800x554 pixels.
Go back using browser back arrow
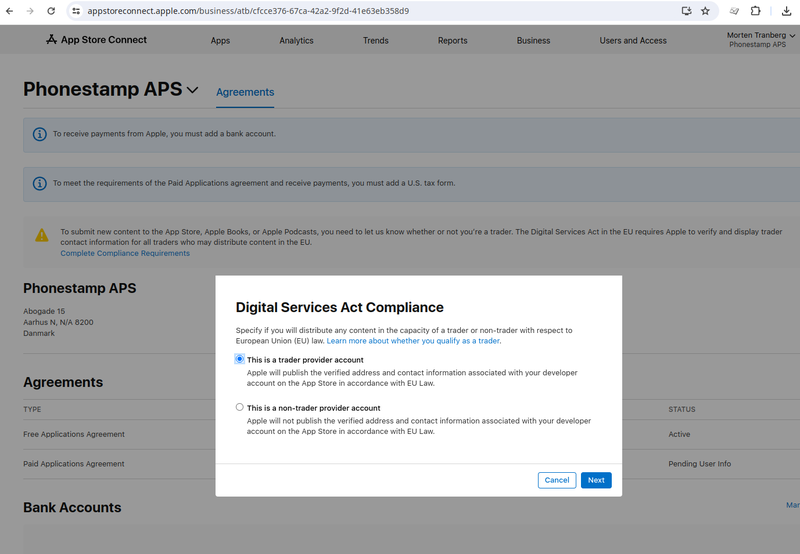10,11
